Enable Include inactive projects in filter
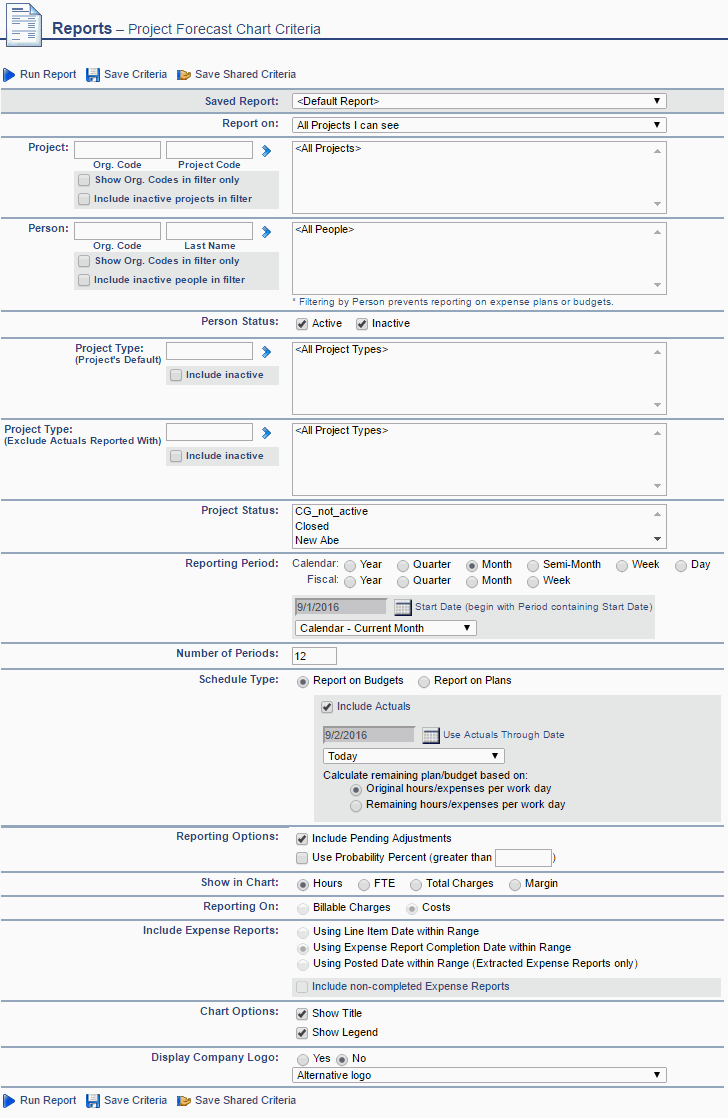 tap(84, 199)
